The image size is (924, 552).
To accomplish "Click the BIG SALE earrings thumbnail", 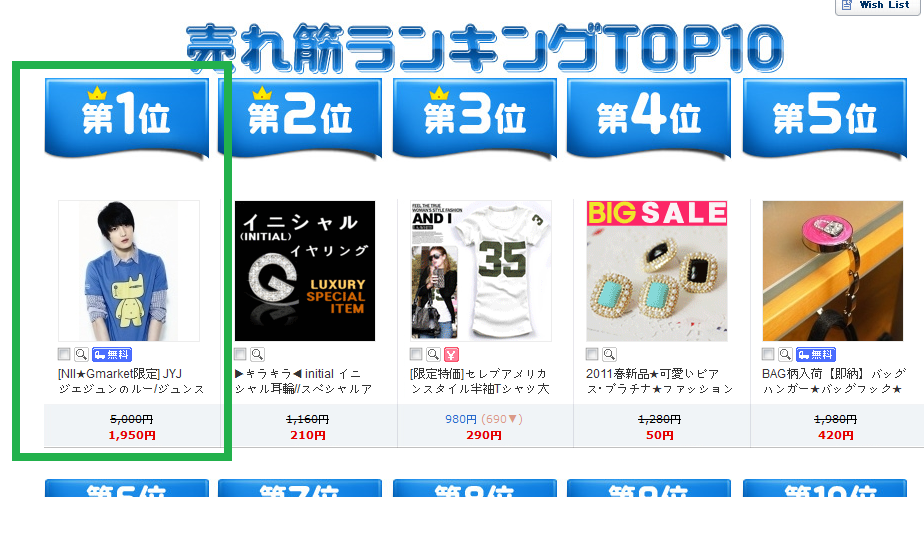I will [x=656, y=270].
